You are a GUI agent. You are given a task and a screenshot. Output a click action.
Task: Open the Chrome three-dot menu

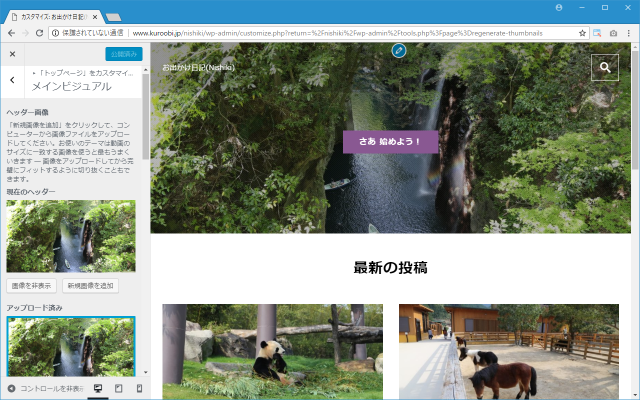pos(628,33)
